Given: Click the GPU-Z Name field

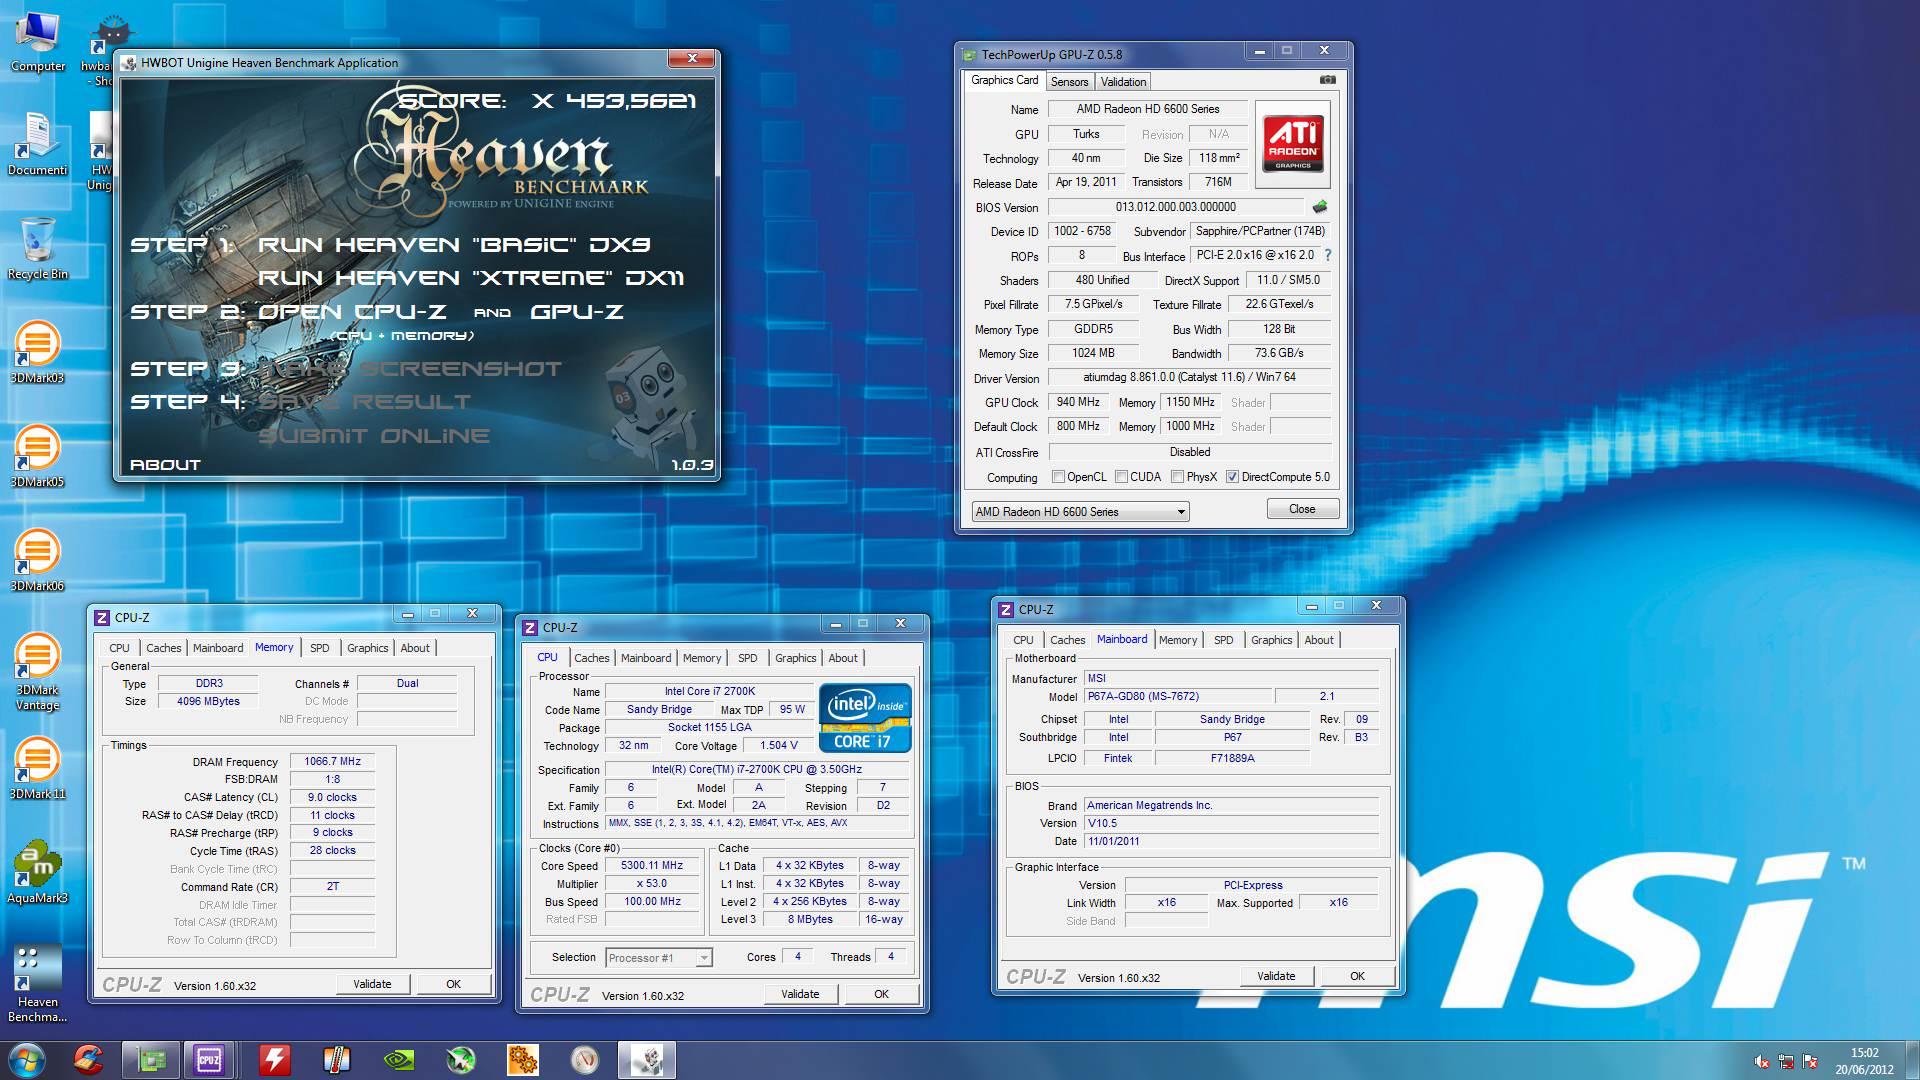Looking at the screenshot, I should tap(1148, 109).
